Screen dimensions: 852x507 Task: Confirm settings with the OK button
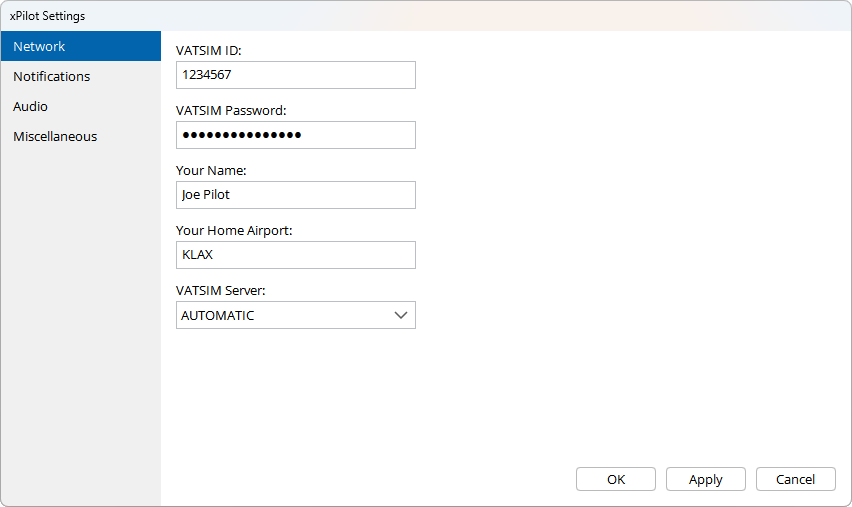pyautogui.click(x=616, y=479)
